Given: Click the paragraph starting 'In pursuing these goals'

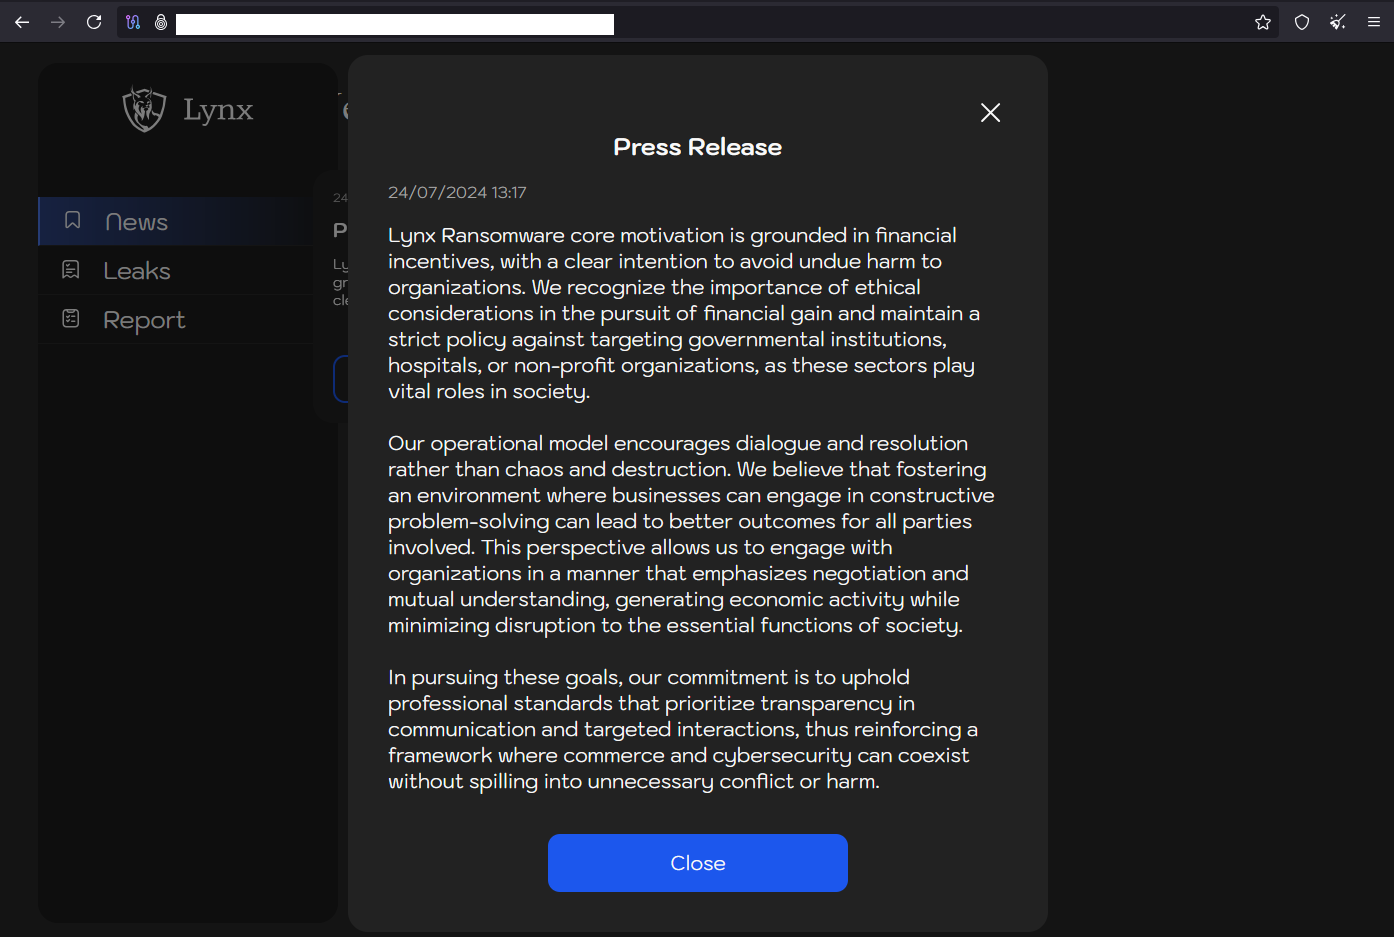Looking at the screenshot, I should click(683, 729).
